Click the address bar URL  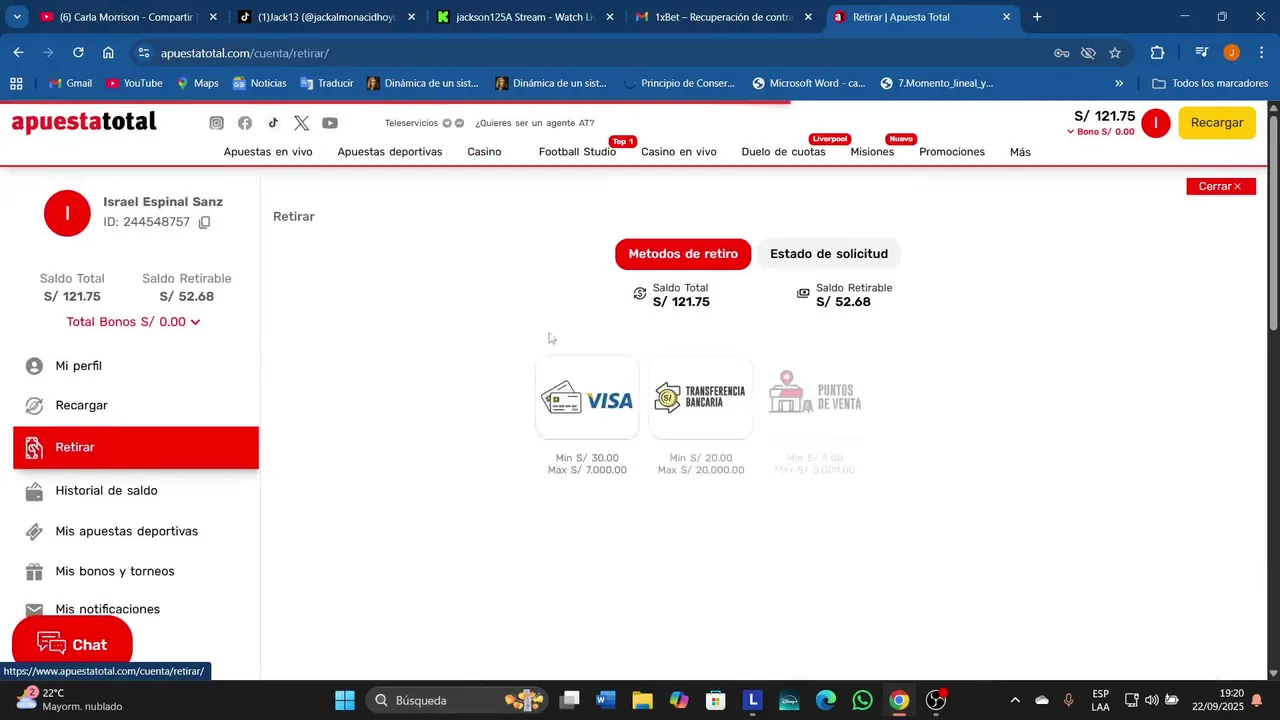pyautogui.click(x=245, y=53)
